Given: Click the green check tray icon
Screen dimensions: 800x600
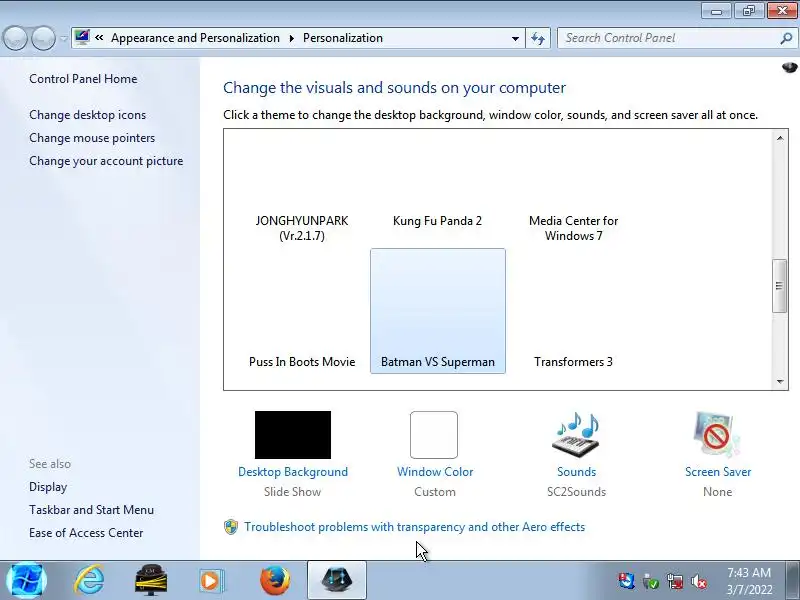Looking at the screenshot, I should [x=651, y=581].
